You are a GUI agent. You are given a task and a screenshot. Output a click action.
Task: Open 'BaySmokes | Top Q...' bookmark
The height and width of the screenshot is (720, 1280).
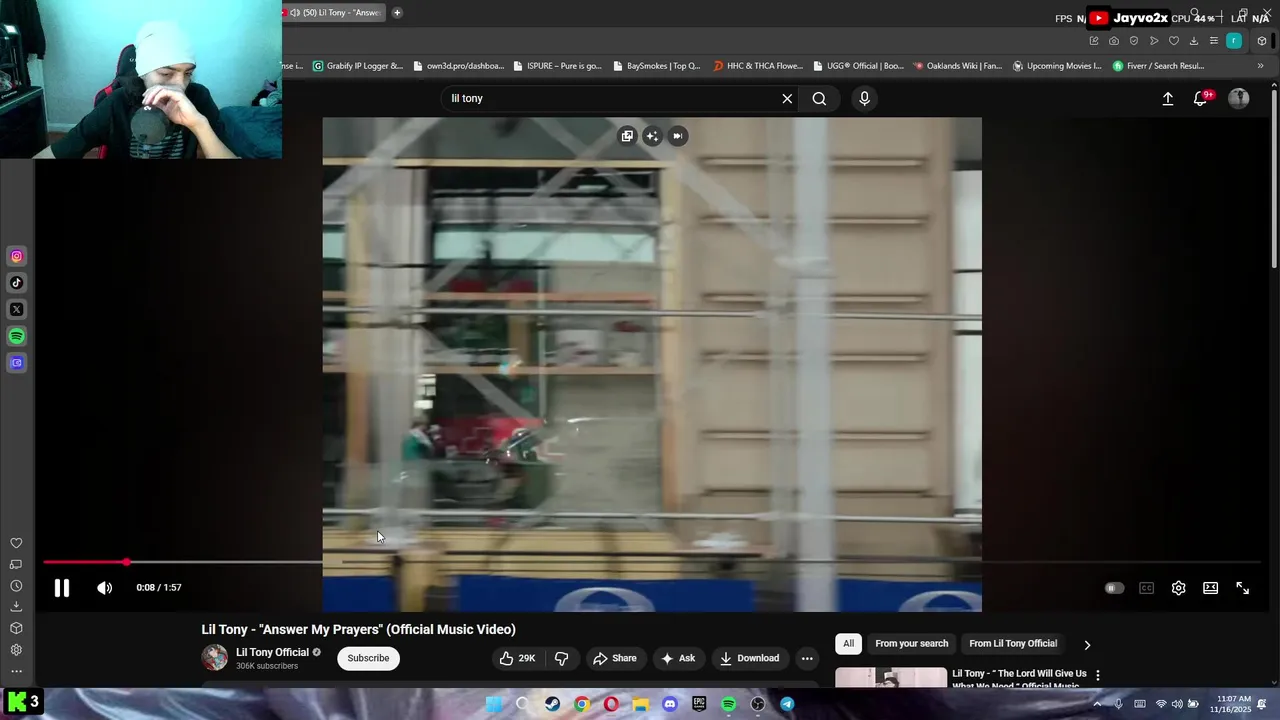[x=656, y=66]
